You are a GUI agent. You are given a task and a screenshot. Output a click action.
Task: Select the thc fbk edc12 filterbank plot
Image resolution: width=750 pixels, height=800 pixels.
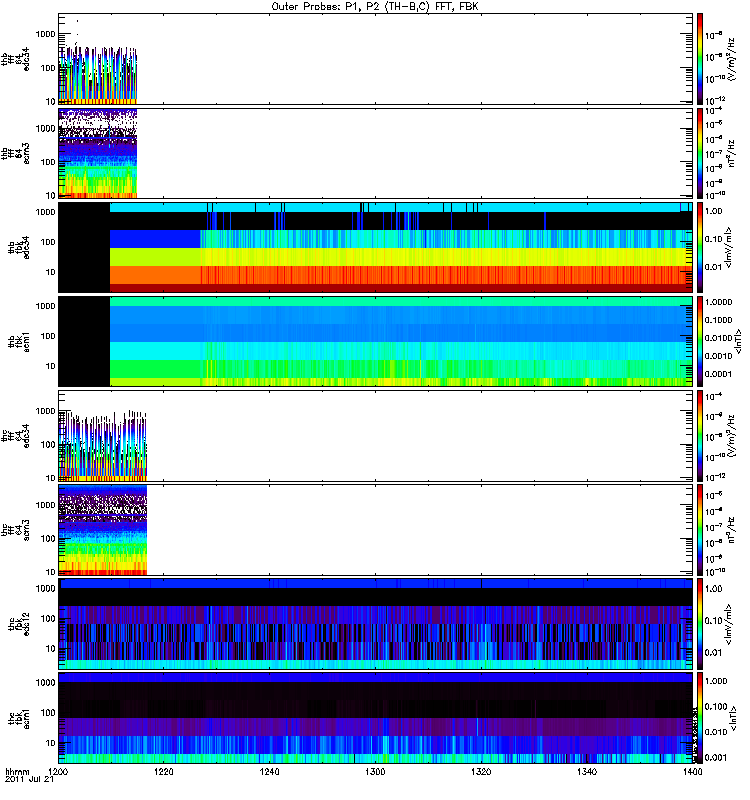tap(376, 624)
